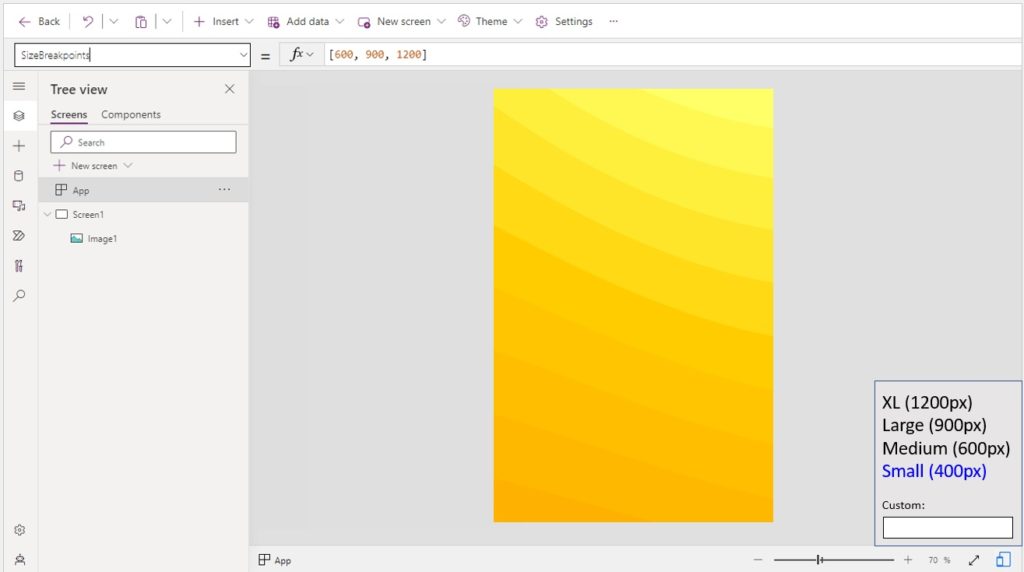Zoom in with the plus button
The height and width of the screenshot is (572, 1024).
[x=908, y=560]
